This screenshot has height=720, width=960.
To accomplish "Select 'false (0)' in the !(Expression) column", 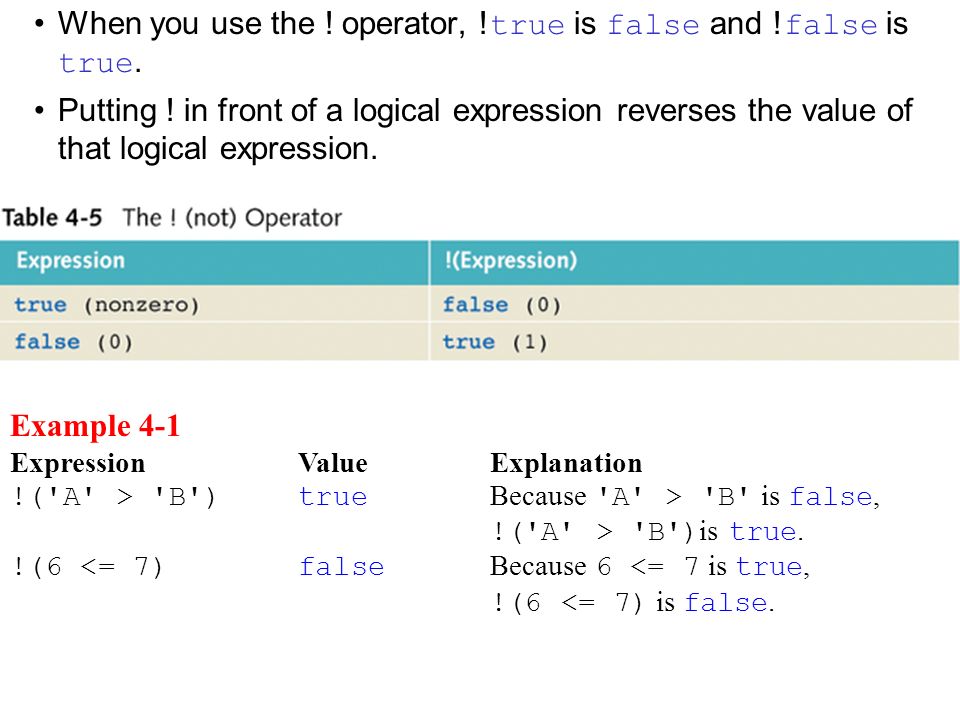I will click(x=502, y=305).
